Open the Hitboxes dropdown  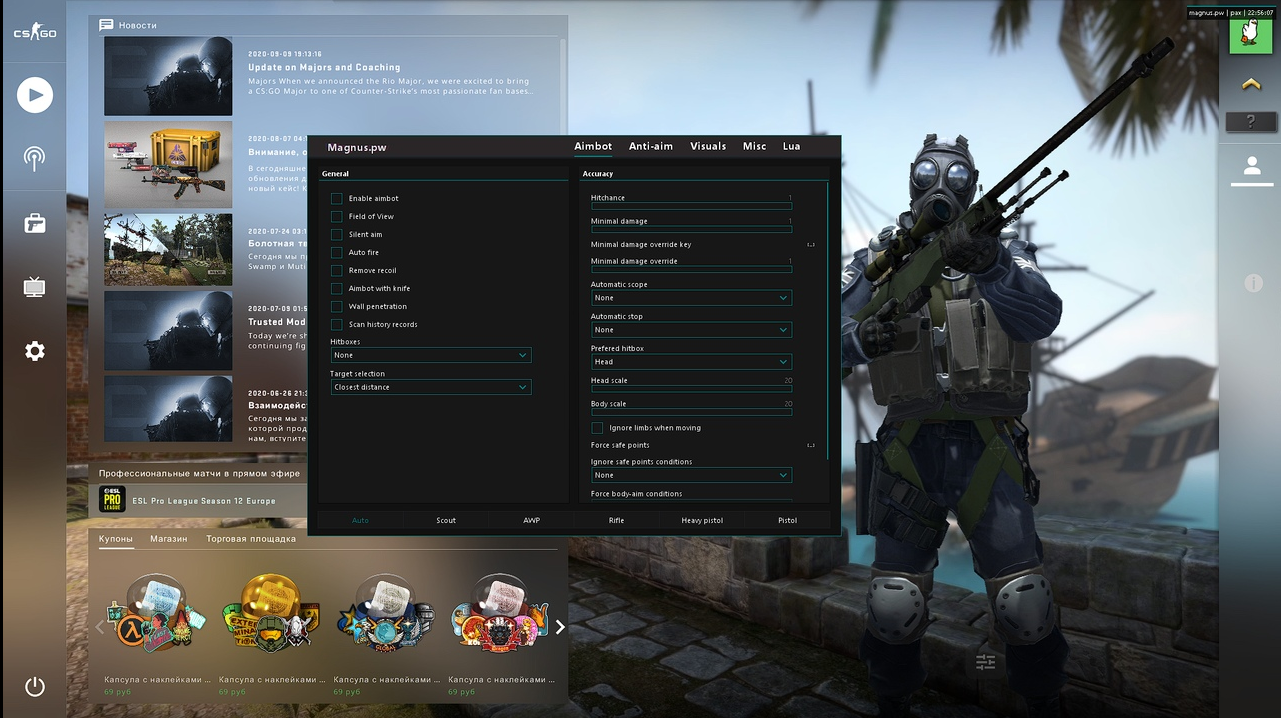pos(431,355)
